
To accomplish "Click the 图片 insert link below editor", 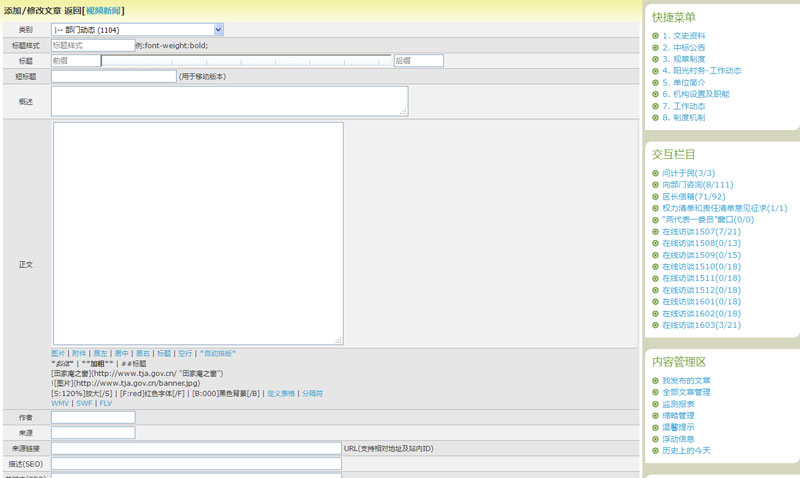I will 58,353.
